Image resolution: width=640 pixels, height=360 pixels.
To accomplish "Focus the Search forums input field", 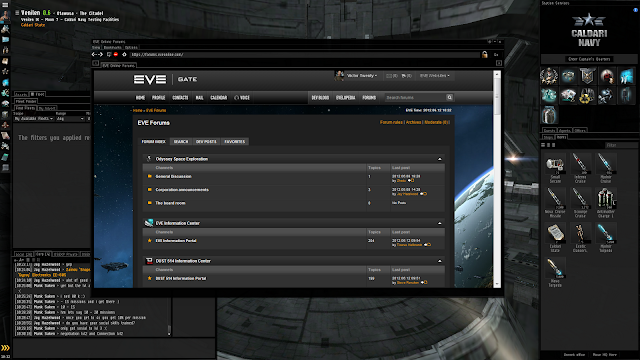I will point(415,98).
